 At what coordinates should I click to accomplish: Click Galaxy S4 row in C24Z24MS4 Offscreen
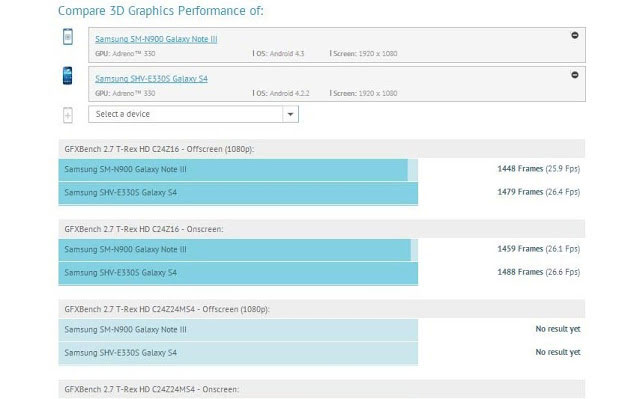click(238, 353)
